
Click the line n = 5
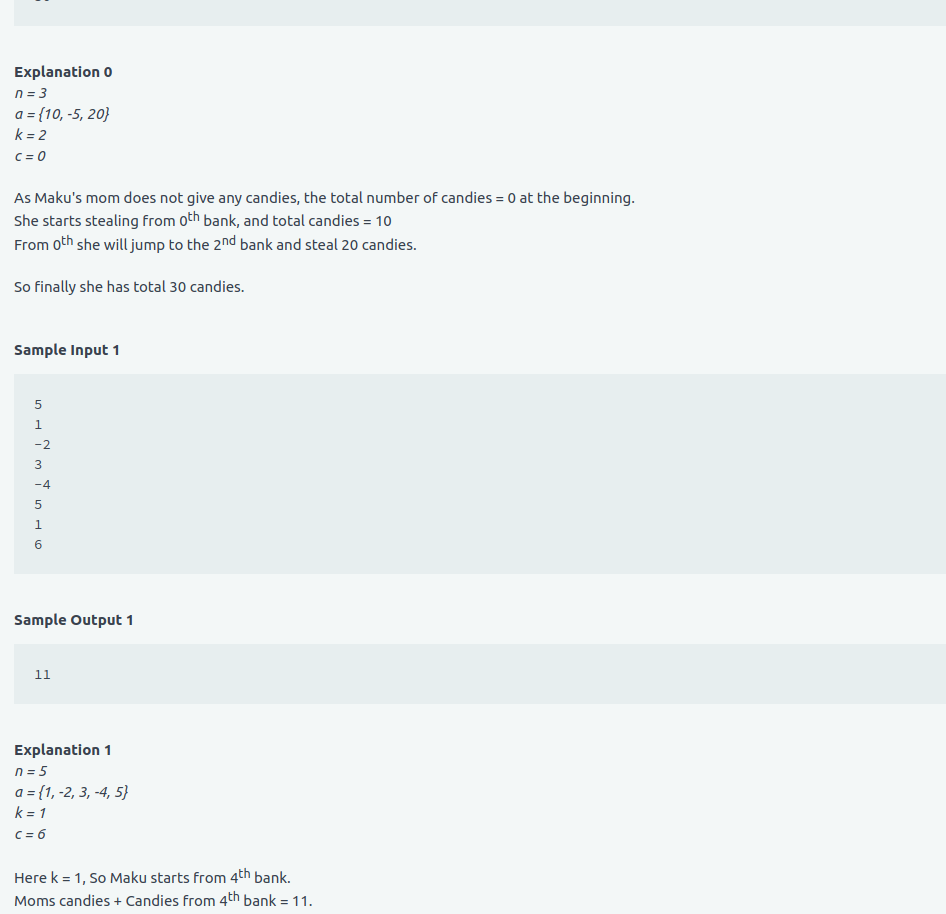31,771
